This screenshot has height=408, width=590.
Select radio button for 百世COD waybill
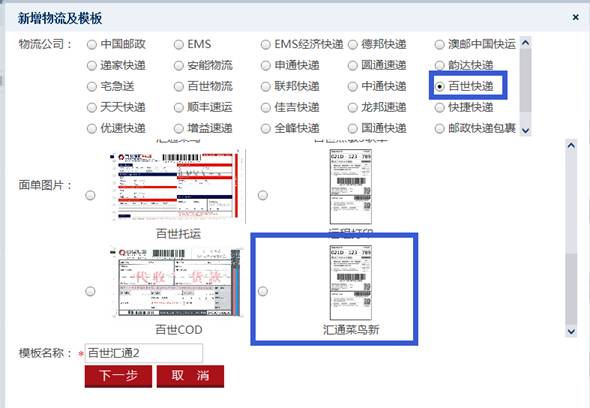[x=90, y=291]
